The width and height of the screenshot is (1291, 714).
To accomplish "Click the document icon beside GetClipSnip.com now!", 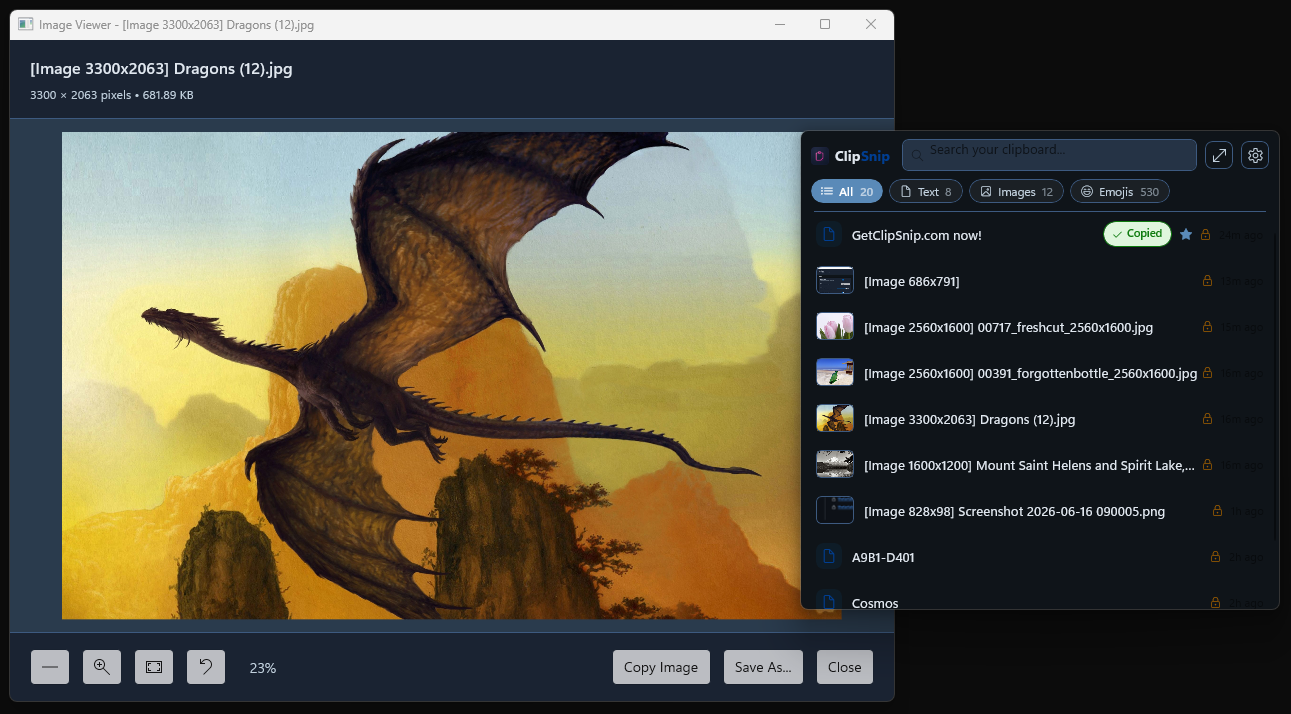I will point(828,235).
